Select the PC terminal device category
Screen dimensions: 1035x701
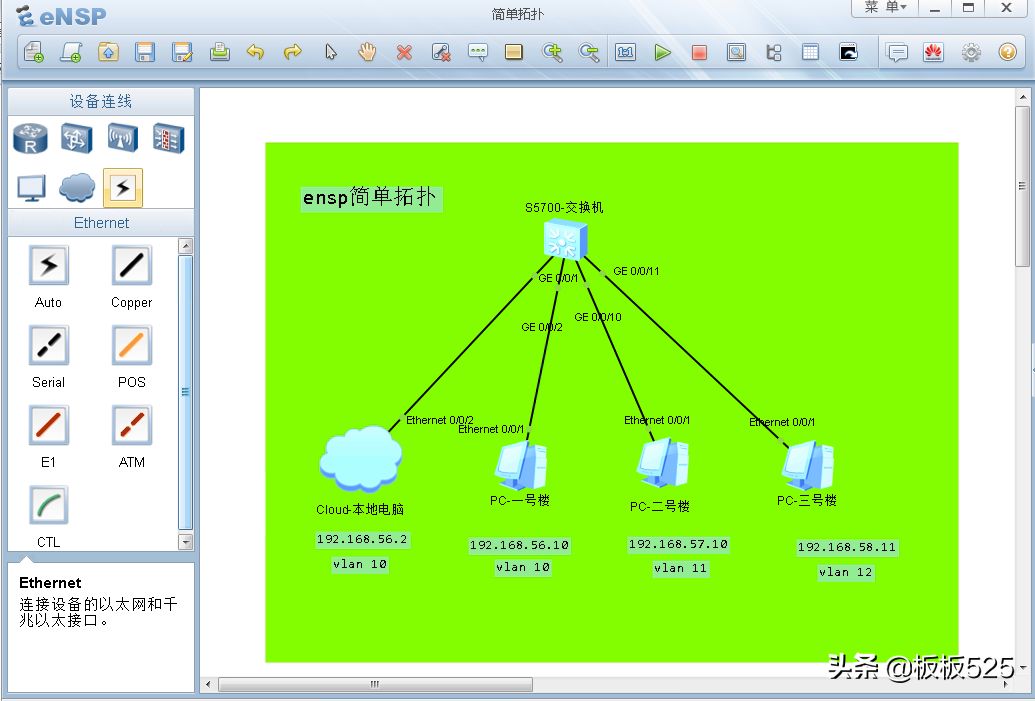click(31, 188)
